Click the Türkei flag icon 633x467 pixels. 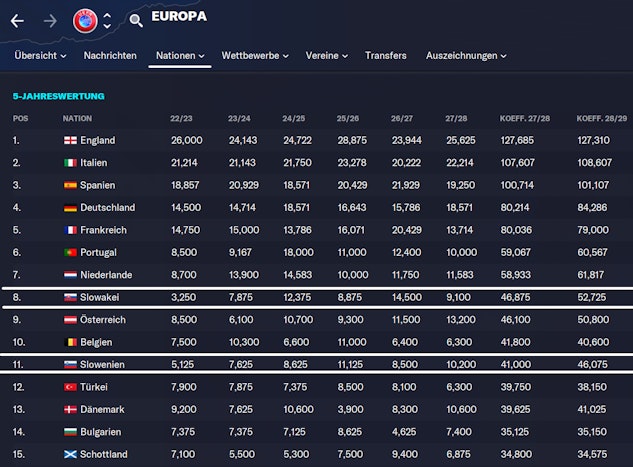[x=70, y=387]
